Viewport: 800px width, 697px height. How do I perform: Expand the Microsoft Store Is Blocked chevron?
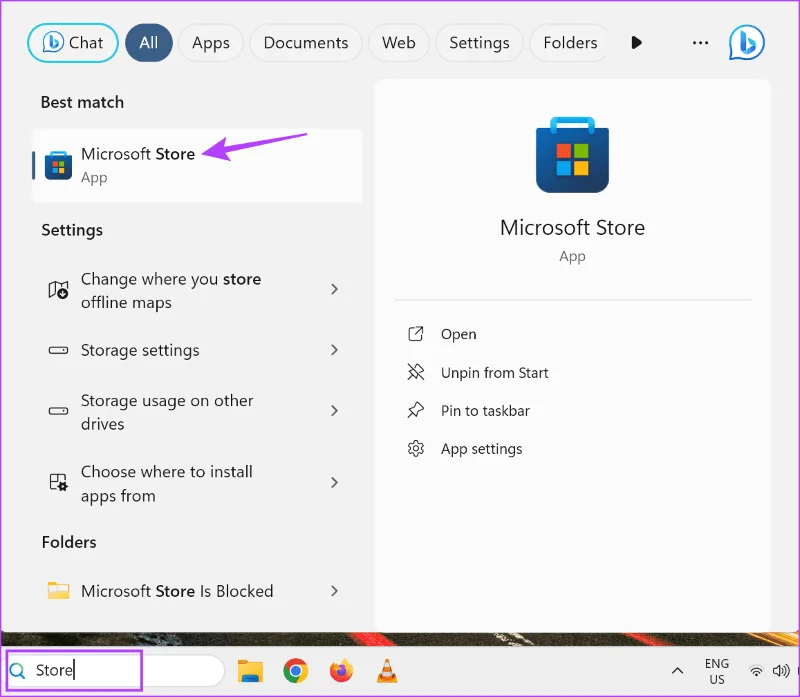coord(334,591)
